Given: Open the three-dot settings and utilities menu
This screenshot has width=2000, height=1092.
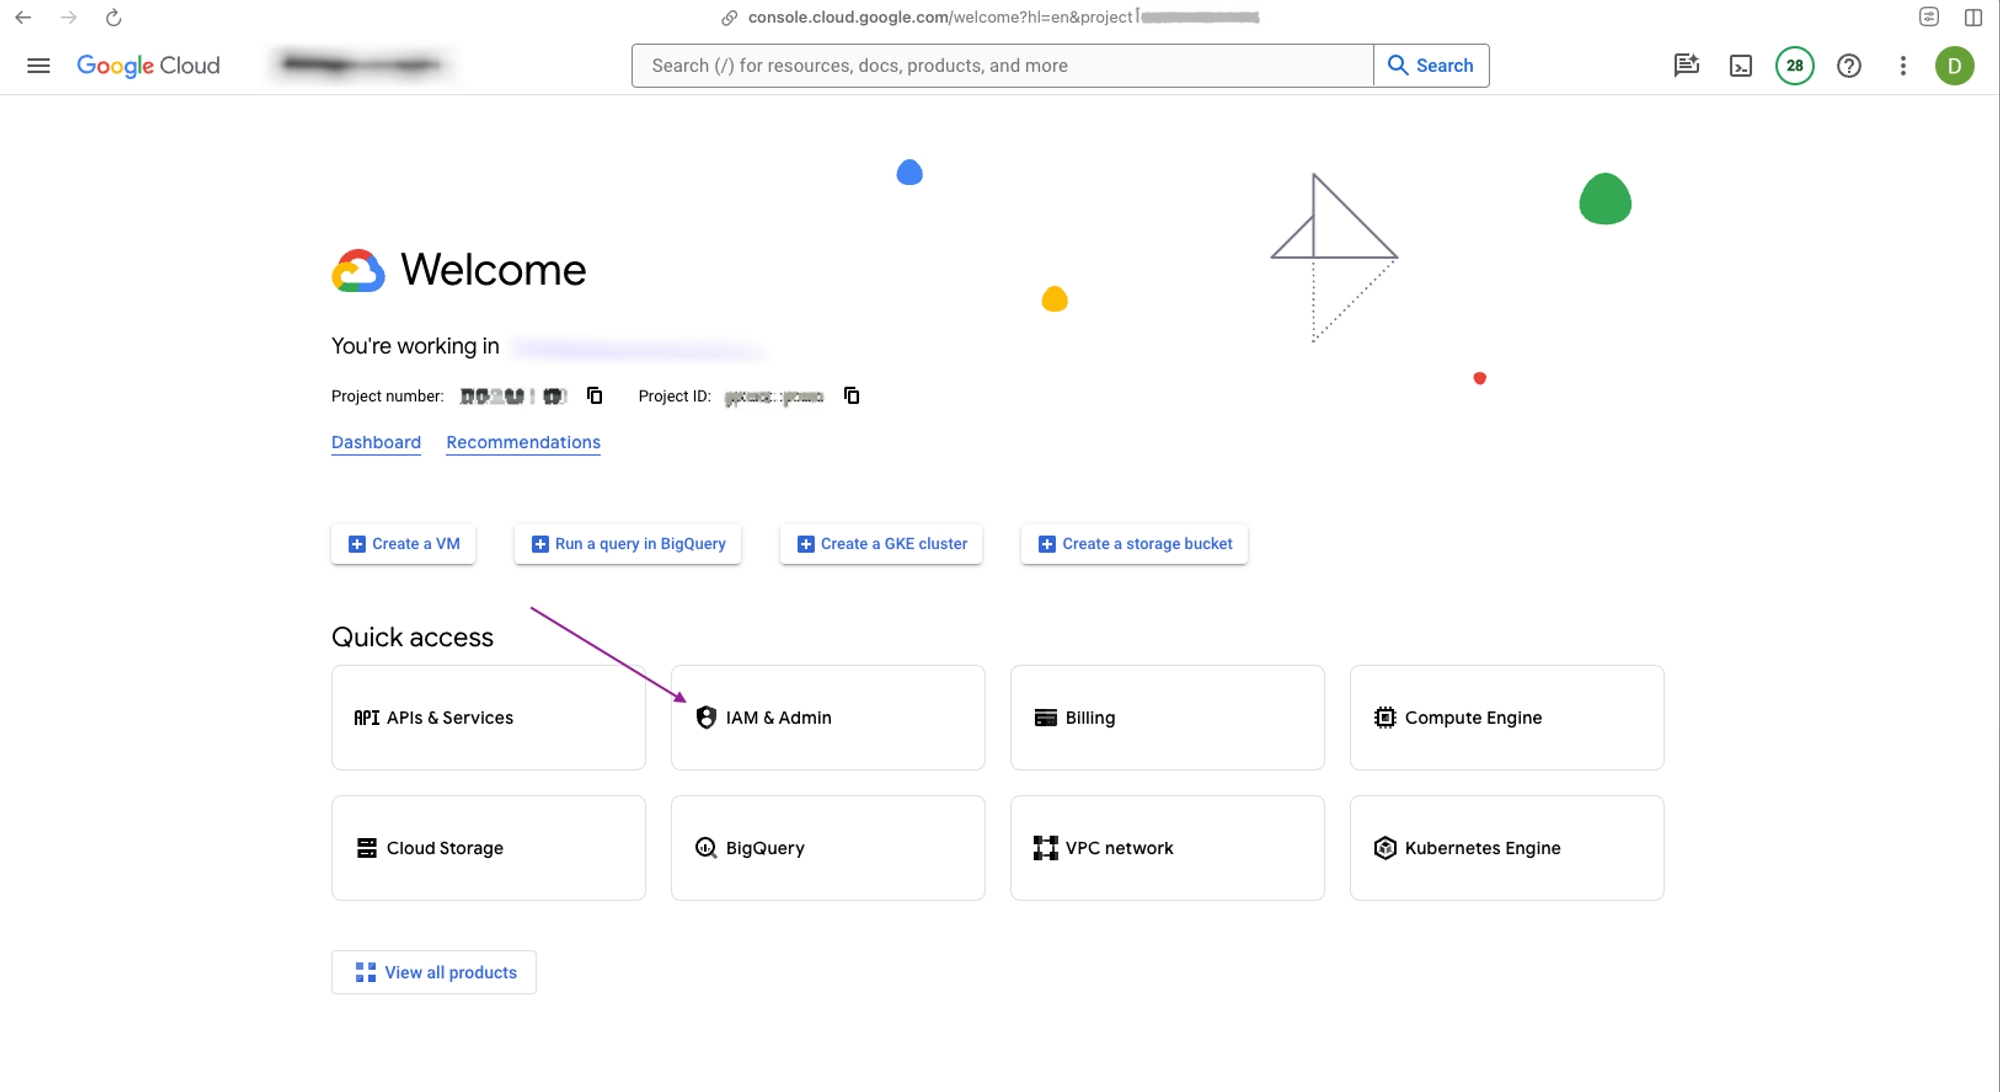Looking at the screenshot, I should pyautogui.click(x=1902, y=66).
